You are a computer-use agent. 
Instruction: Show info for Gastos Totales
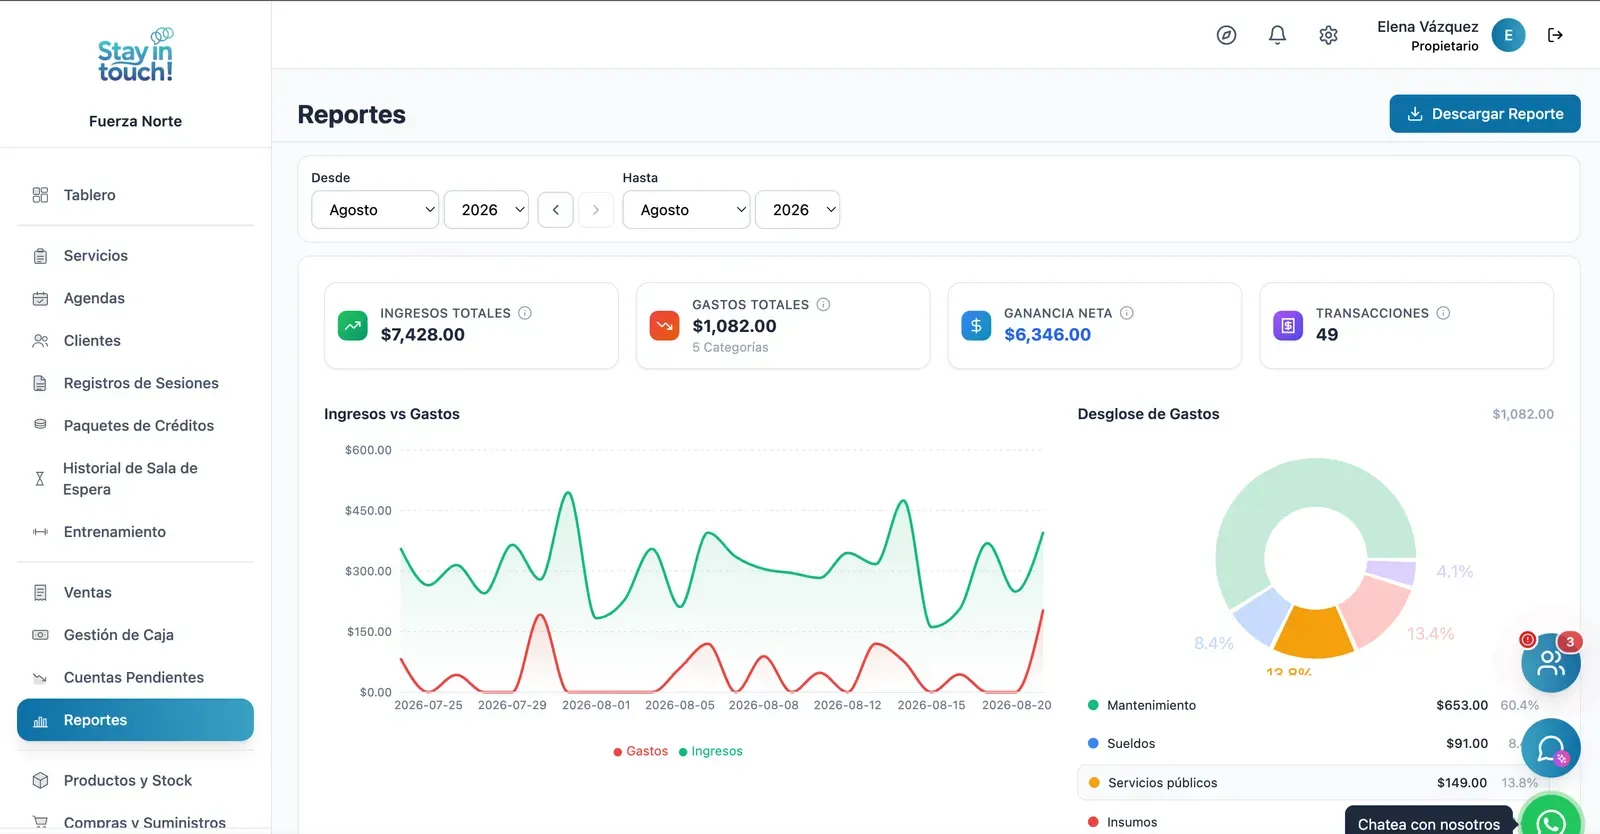[x=823, y=304]
